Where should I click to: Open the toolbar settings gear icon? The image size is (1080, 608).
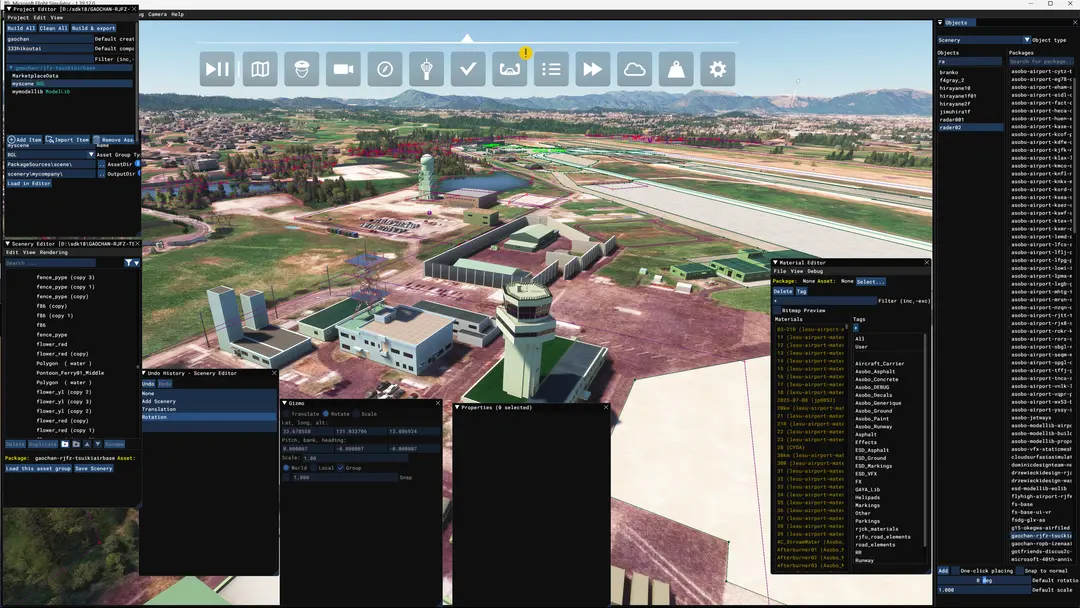point(718,69)
